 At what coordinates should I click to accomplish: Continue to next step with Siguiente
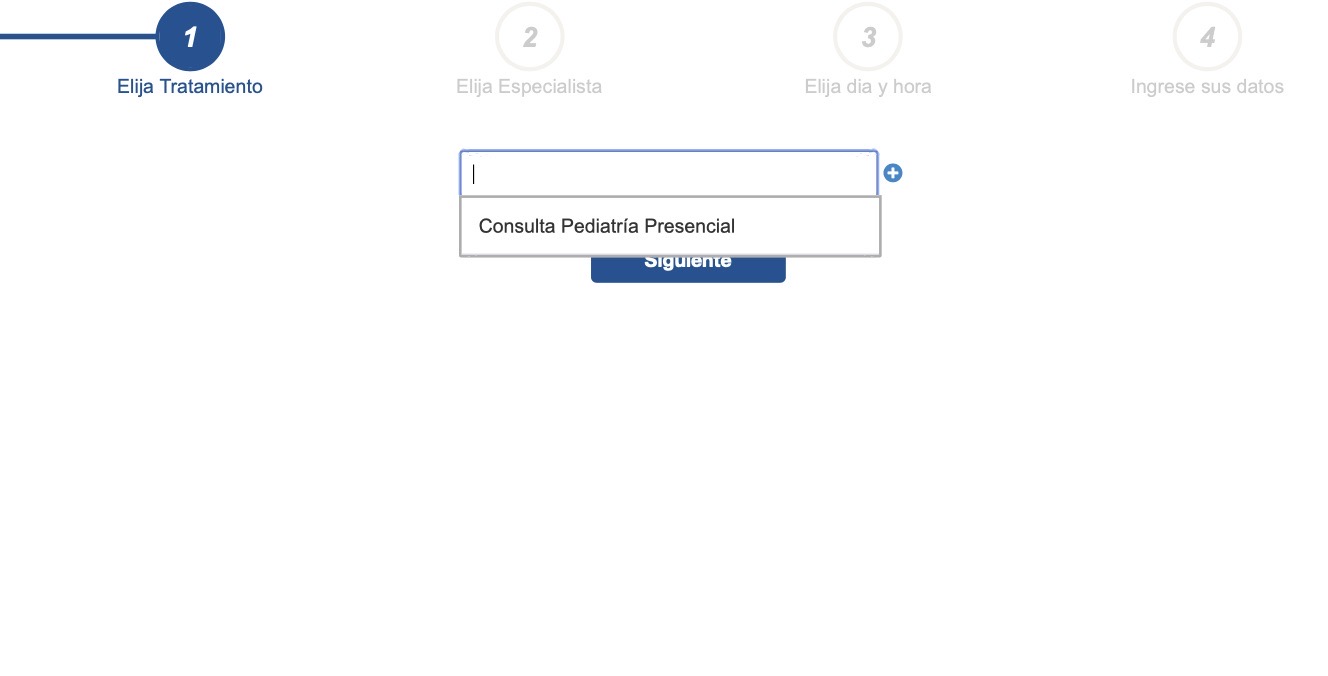pos(688,268)
